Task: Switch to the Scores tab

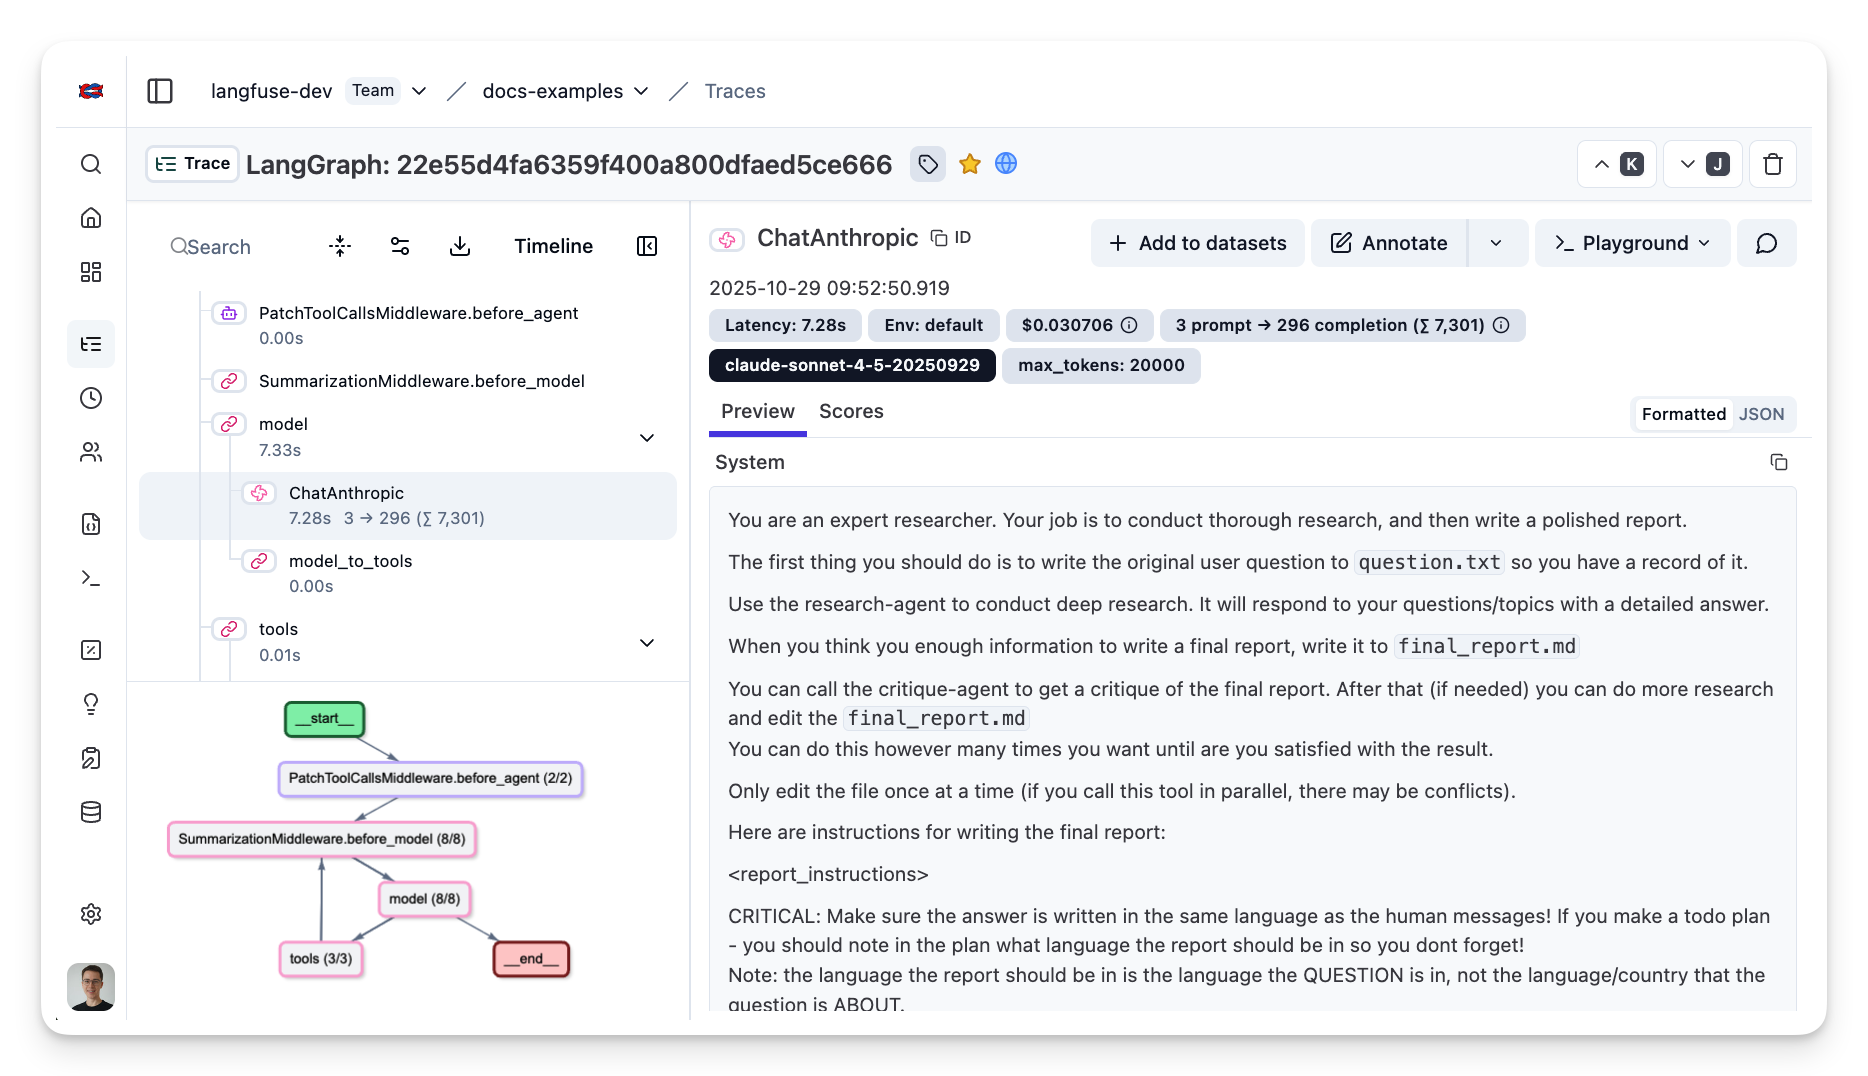Action: 851,411
